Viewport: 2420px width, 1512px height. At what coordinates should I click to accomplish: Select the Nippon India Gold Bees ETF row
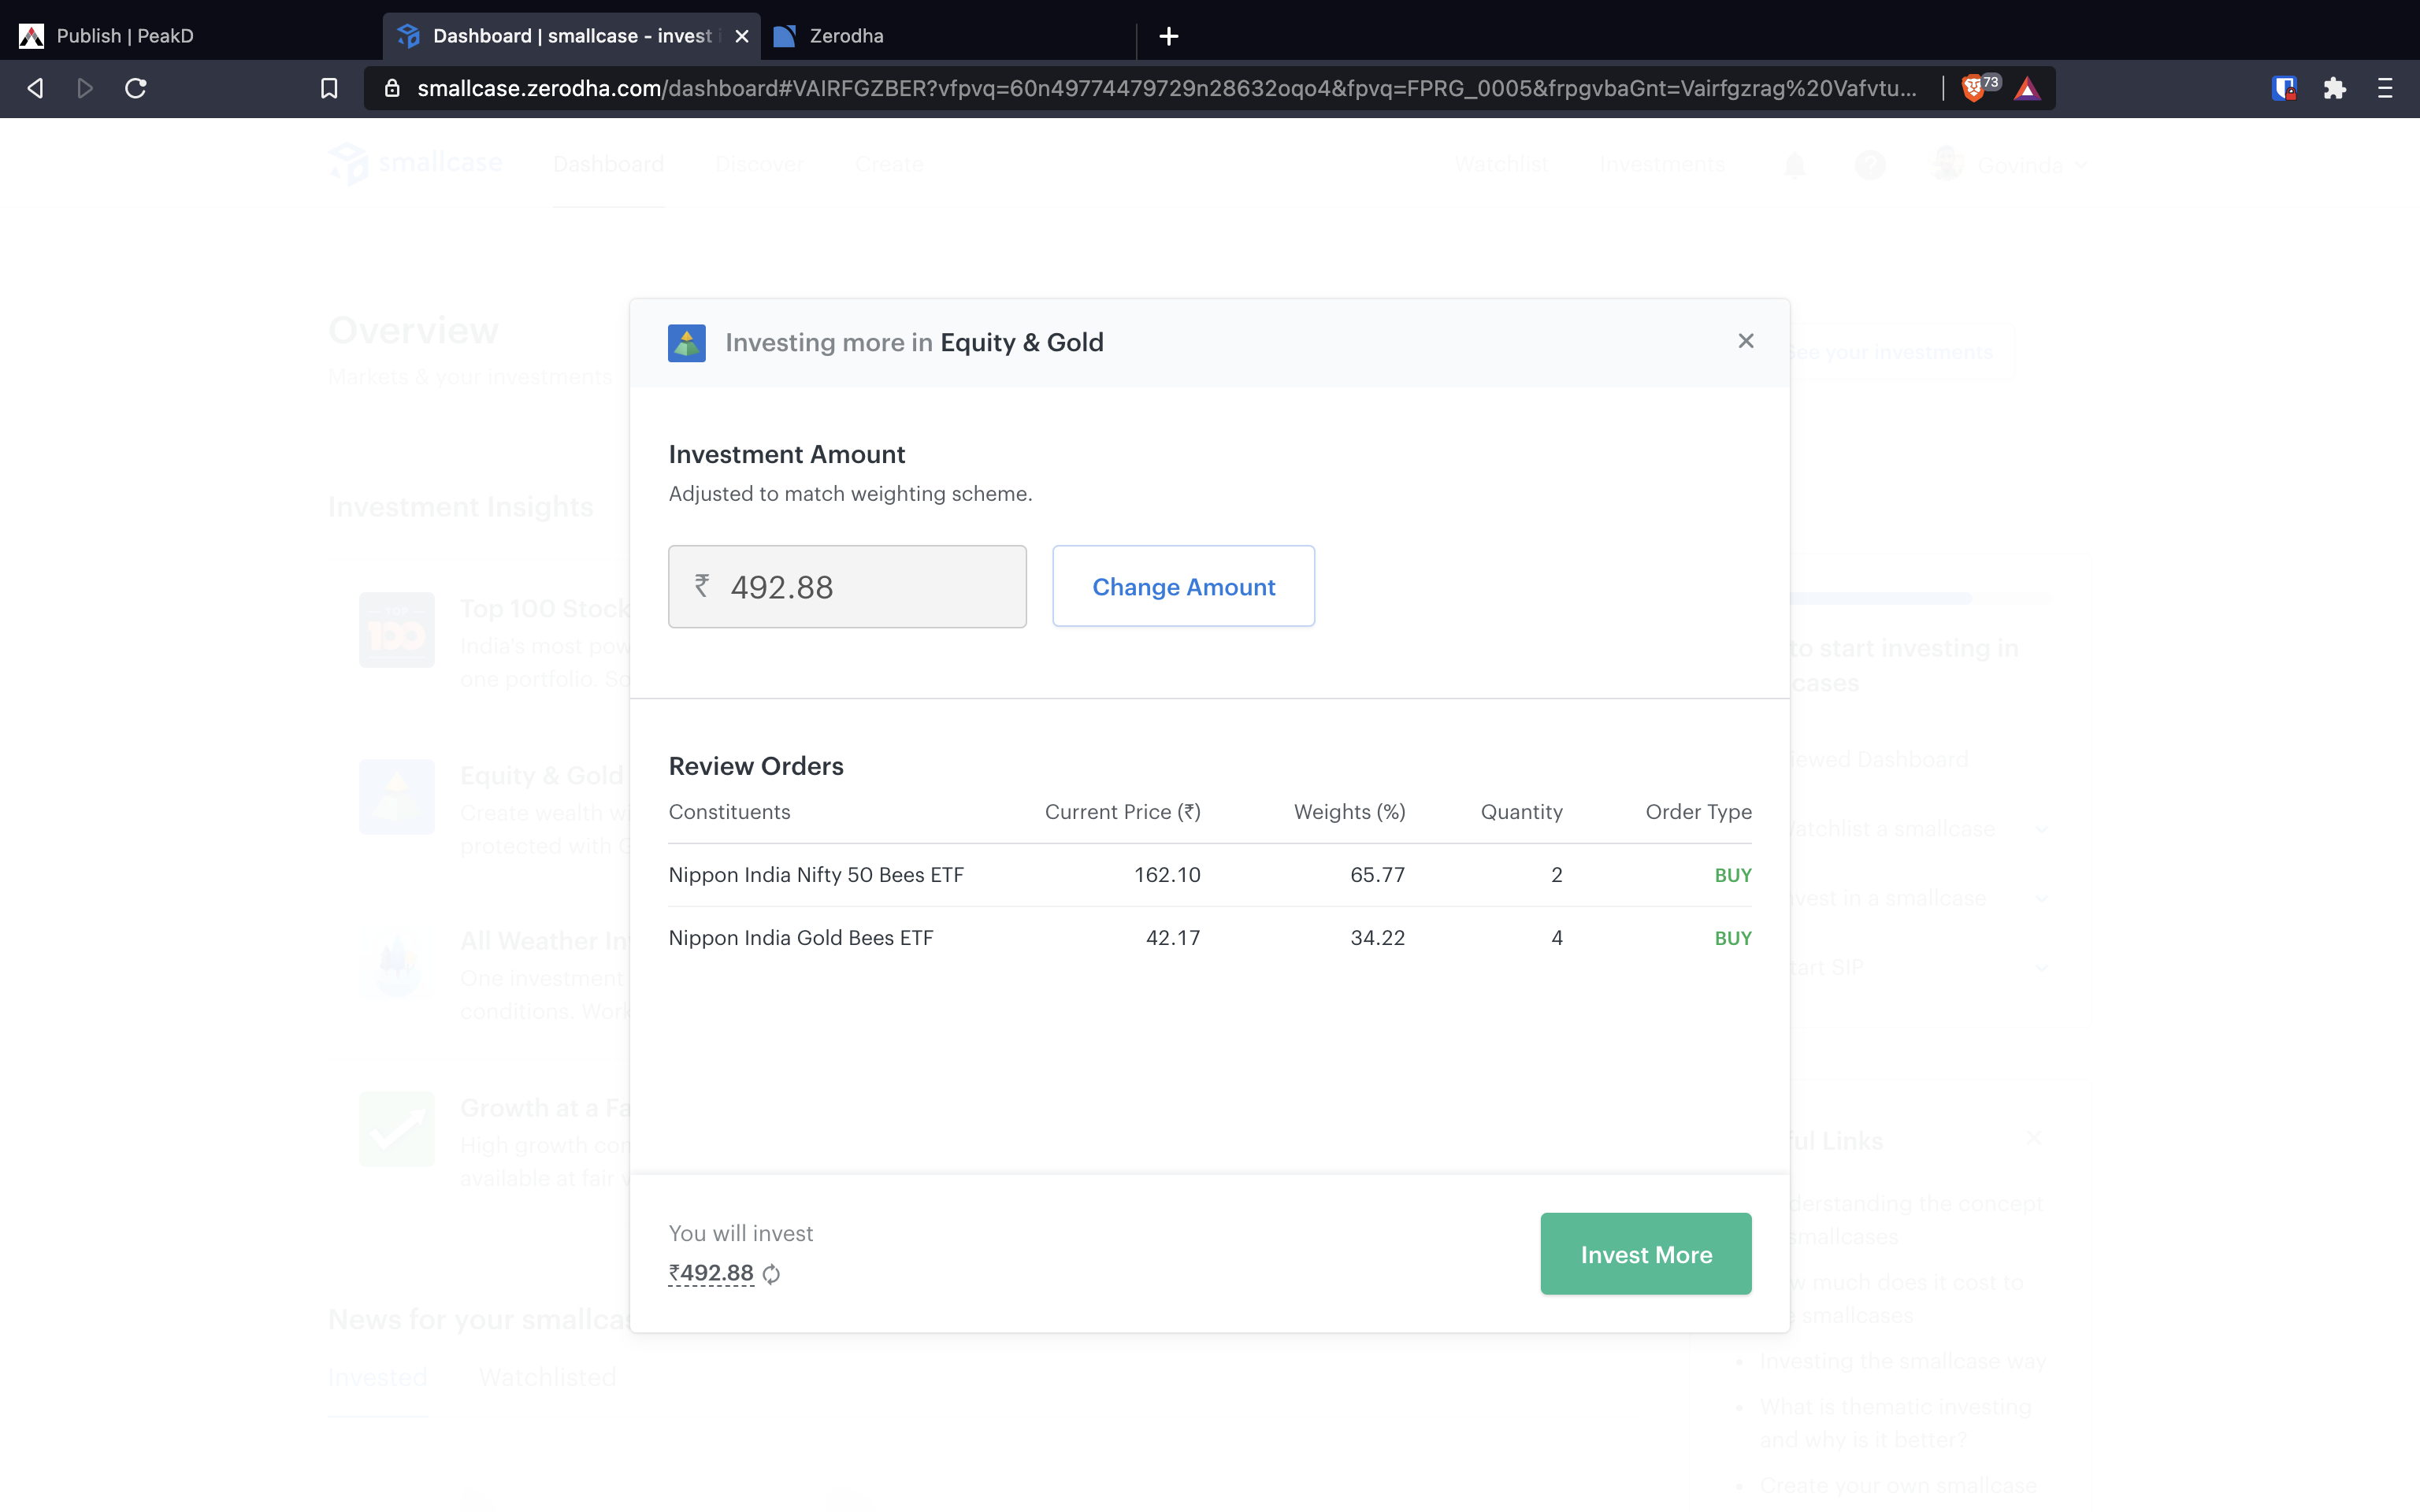coord(1209,938)
